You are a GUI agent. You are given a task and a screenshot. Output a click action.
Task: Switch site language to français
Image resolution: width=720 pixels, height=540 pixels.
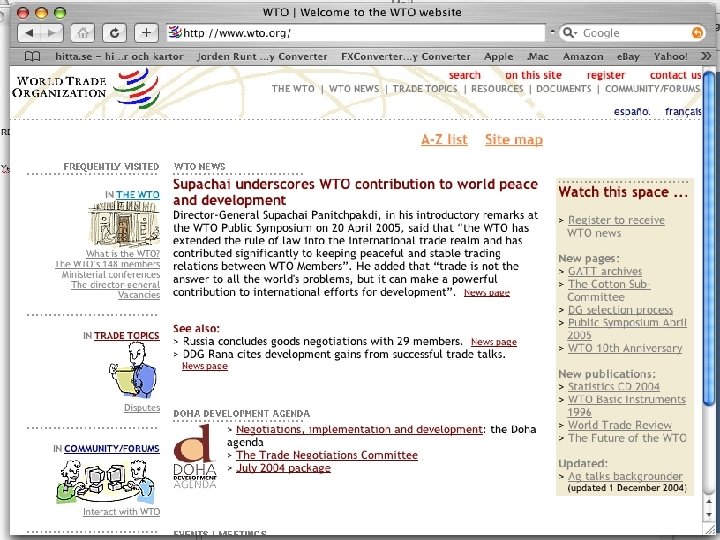(683, 112)
